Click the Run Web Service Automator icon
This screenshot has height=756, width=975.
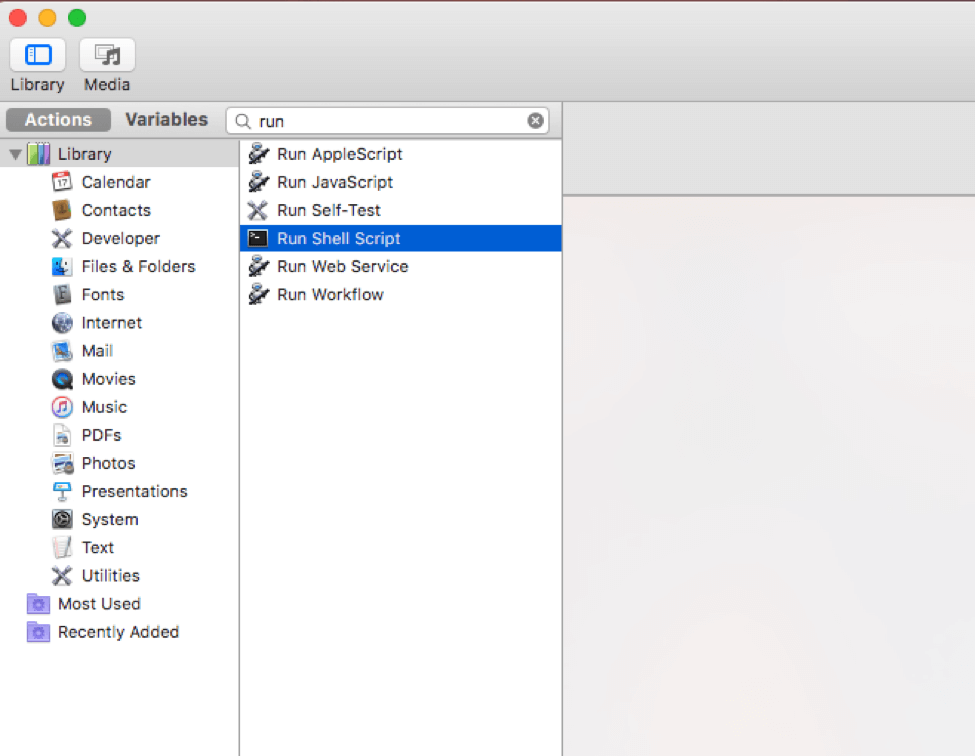258,266
